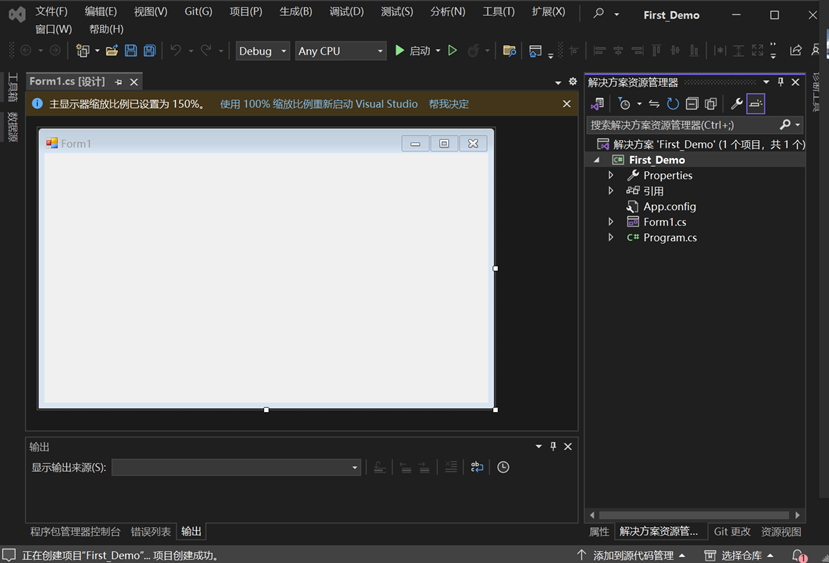
Task: Open the 工具(T) menu
Action: 499,12
